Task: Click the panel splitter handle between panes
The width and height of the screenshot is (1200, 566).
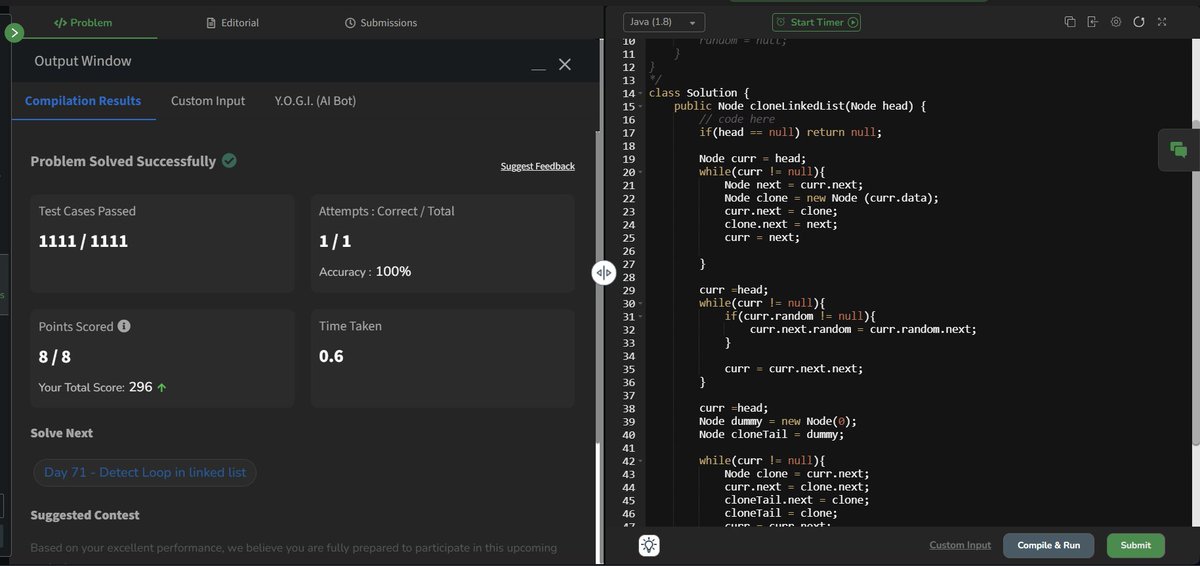Action: tap(603, 272)
